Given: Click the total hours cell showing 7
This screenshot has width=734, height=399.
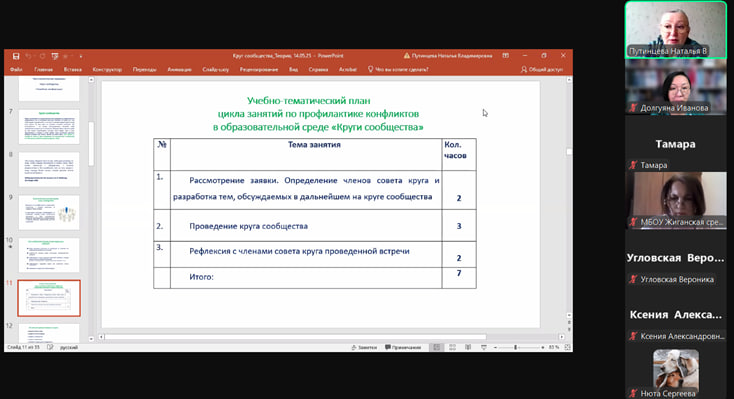Looking at the screenshot, I should click(x=459, y=278).
